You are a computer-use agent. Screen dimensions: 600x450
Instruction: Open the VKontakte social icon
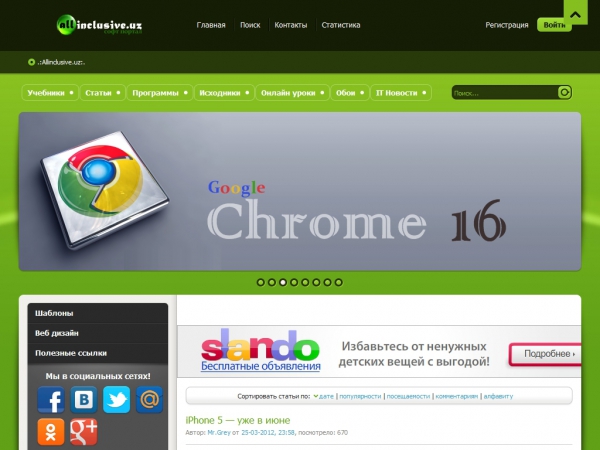(84, 400)
